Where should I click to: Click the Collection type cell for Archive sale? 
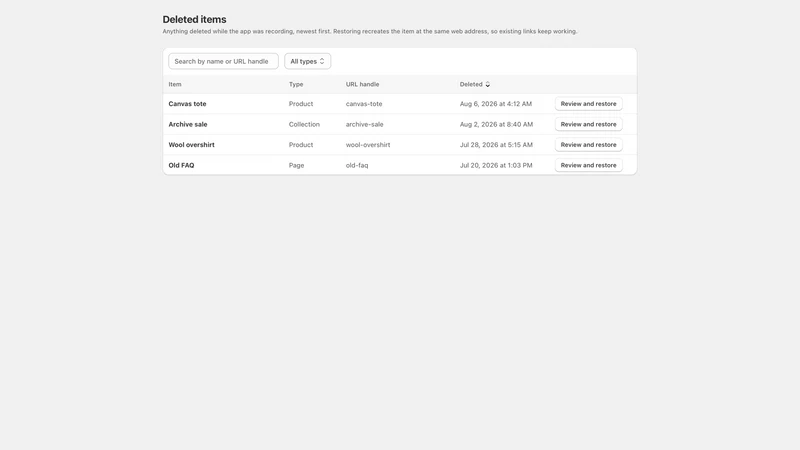pyautogui.click(x=304, y=124)
